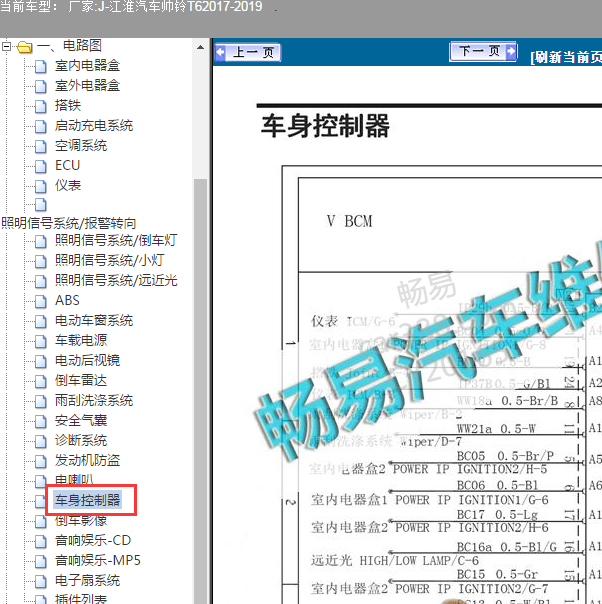Click document icon beside 启动充电系统
Image resolution: width=602 pixels, height=604 pixels.
tap(41, 126)
